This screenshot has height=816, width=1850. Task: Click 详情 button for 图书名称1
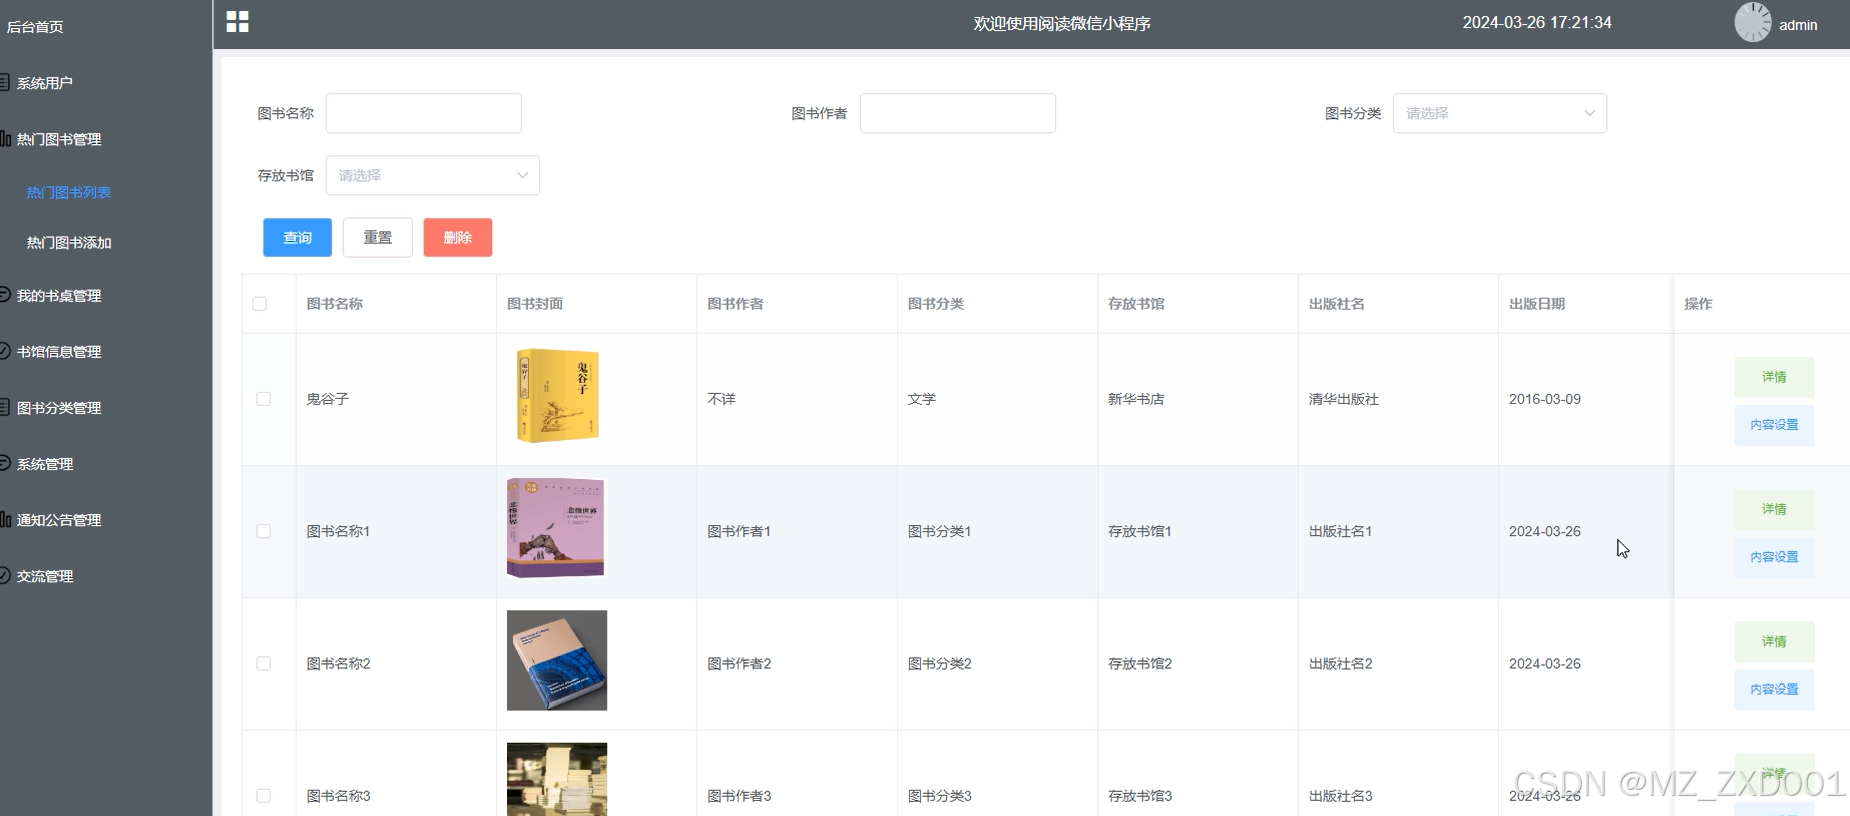tap(1774, 509)
